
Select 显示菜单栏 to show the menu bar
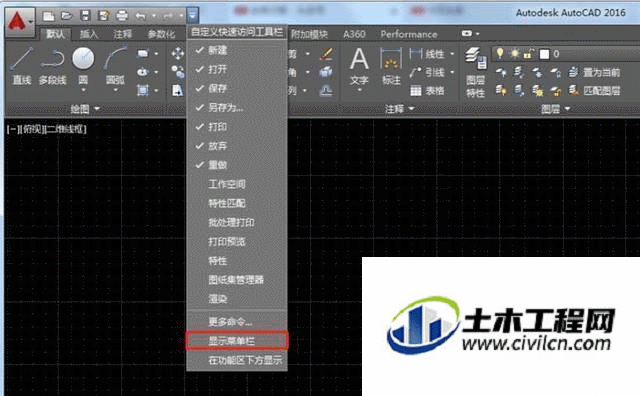point(237,341)
